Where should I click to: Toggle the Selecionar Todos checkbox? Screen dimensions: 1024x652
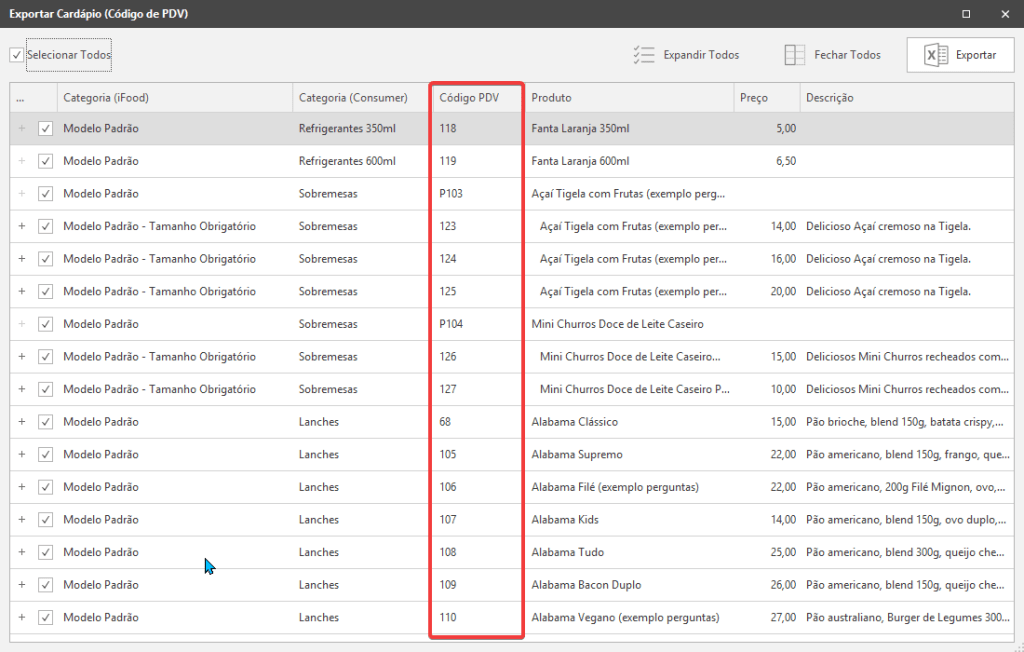tap(16, 55)
